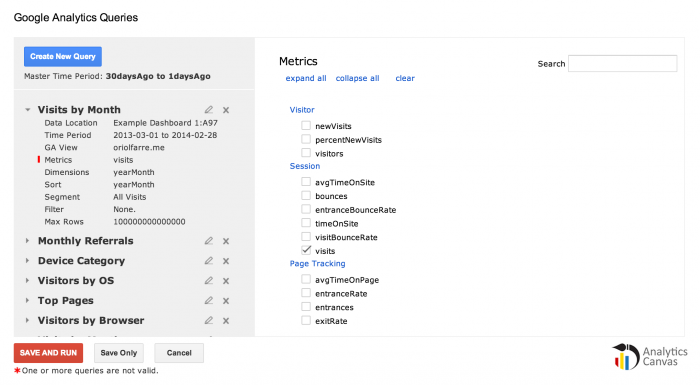Screen dimensions: 700x385
Task: Check the entrances metric
Action: [306, 306]
